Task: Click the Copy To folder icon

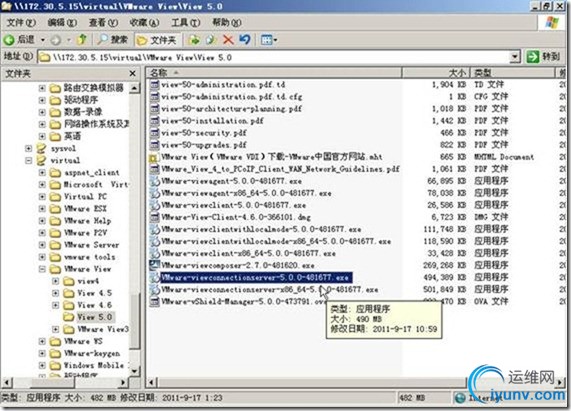Action: (211, 40)
